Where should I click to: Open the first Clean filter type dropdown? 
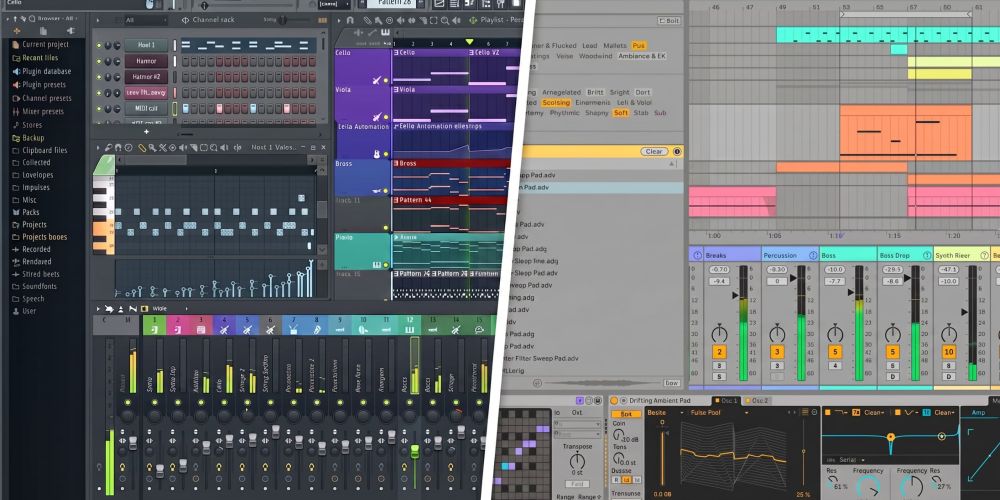coord(875,413)
